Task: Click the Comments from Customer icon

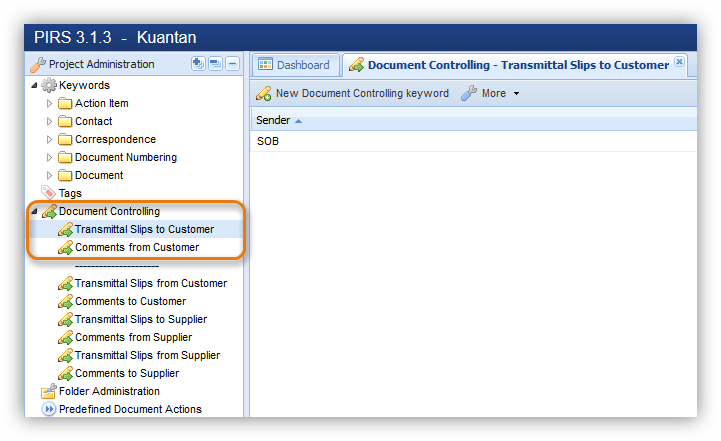Action: point(65,247)
